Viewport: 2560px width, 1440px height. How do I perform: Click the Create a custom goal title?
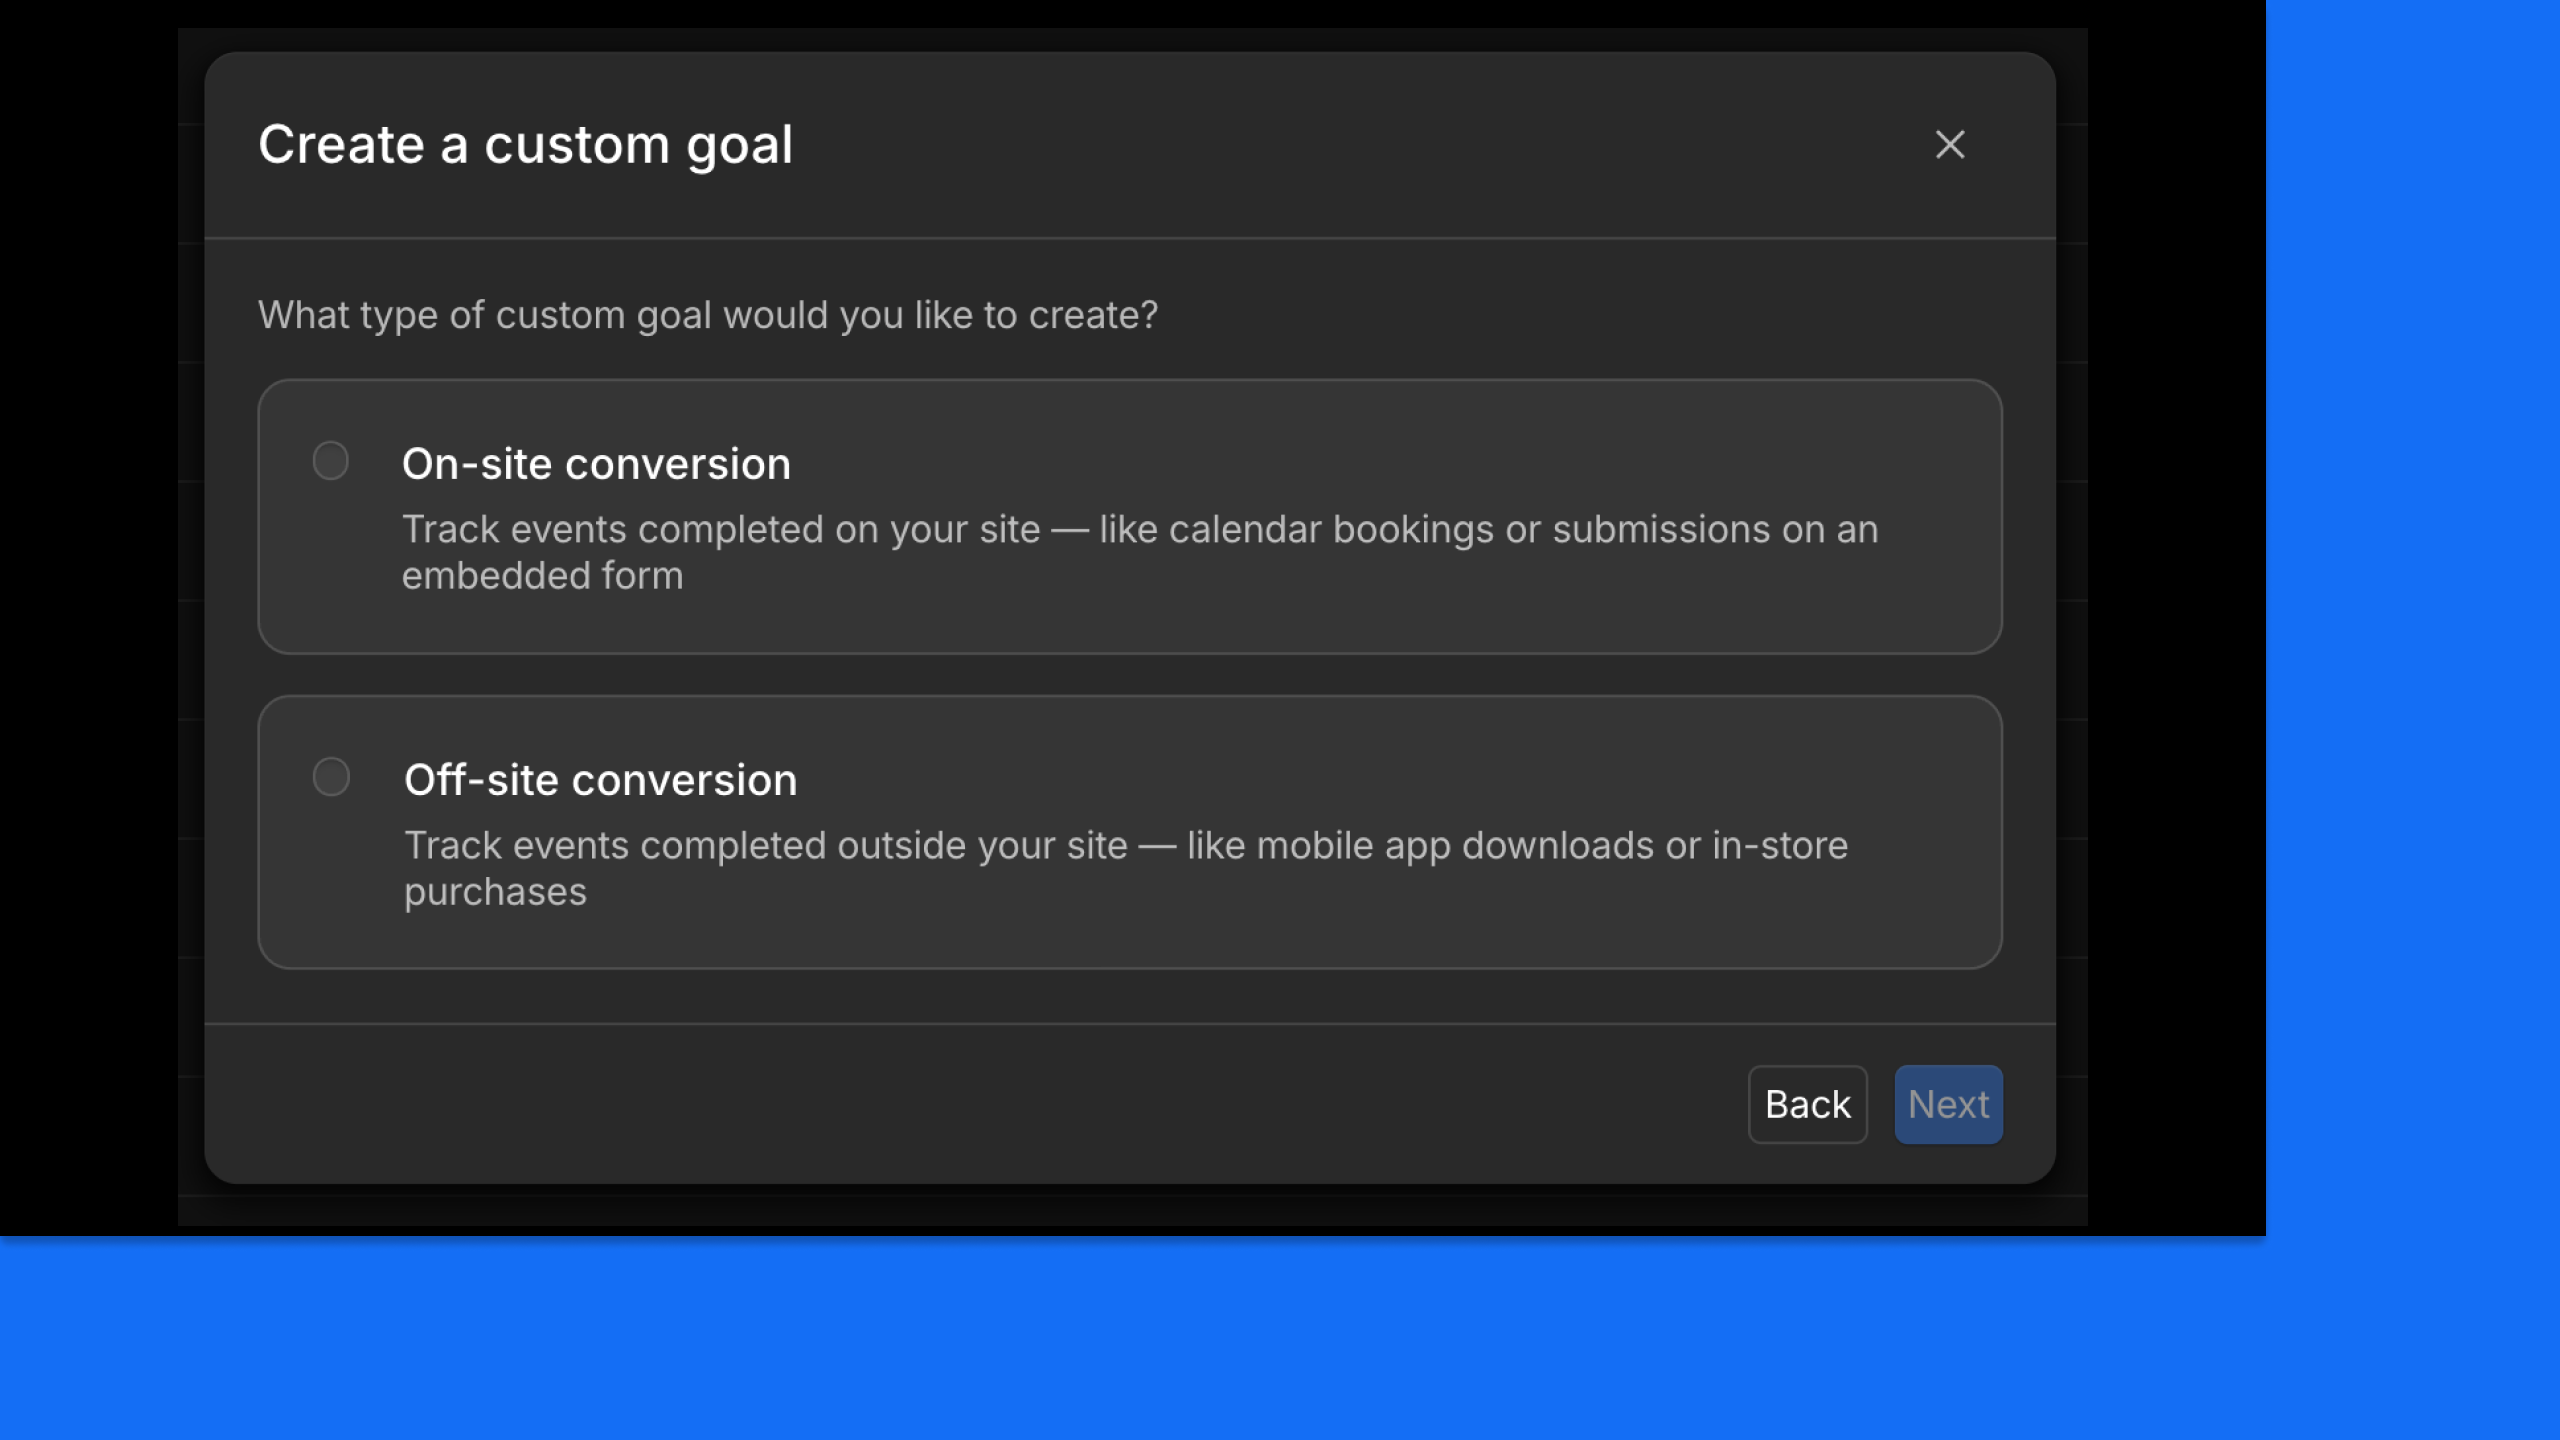pyautogui.click(x=527, y=143)
